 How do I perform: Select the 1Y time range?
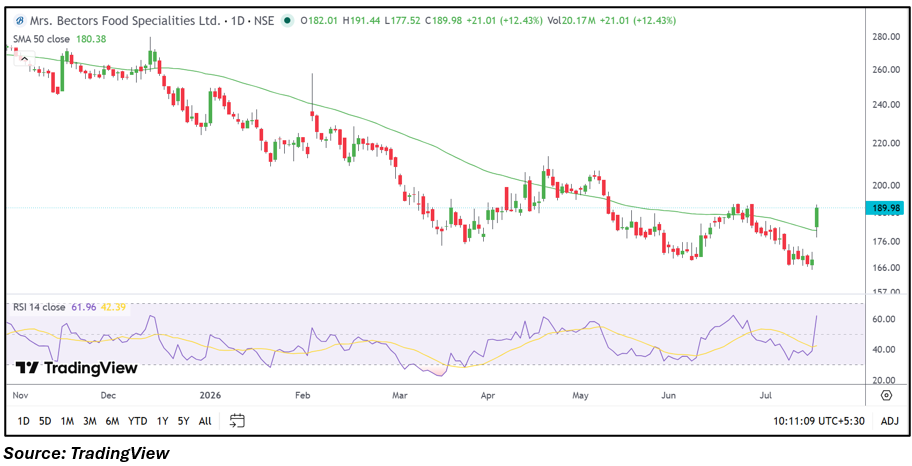pyautogui.click(x=162, y=421)
